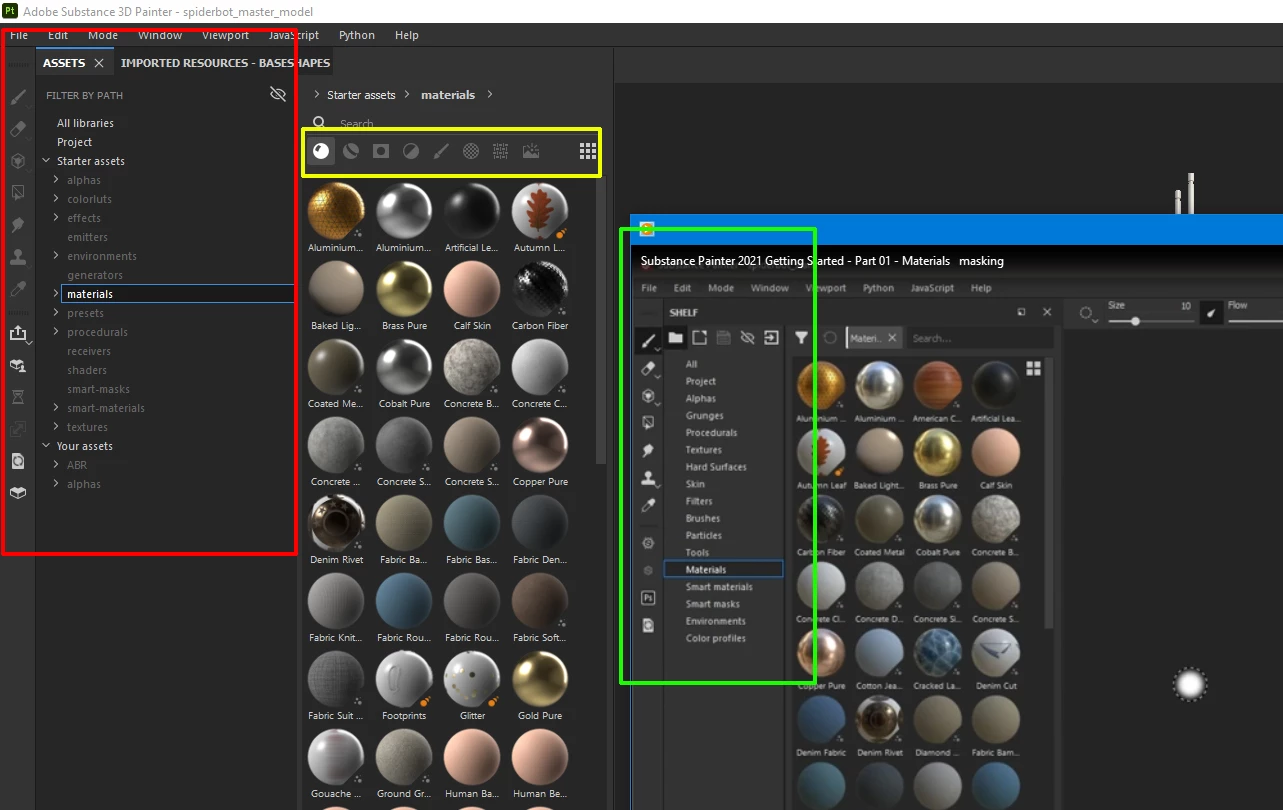Open the Mode menu in main window
Image resolution: width=1283 pixels, height=810 pixels.
click(x=103, y=35)
